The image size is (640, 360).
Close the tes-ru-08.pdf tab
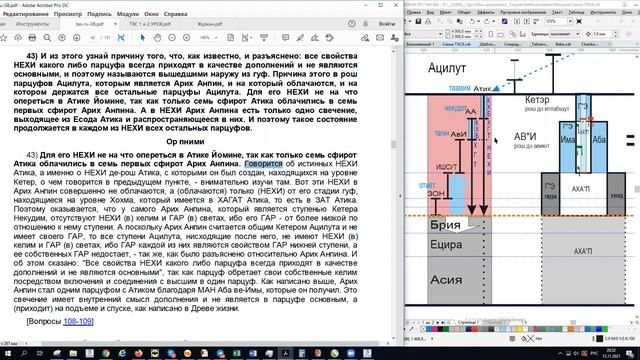pyautogui.click(x=115, y=24)
